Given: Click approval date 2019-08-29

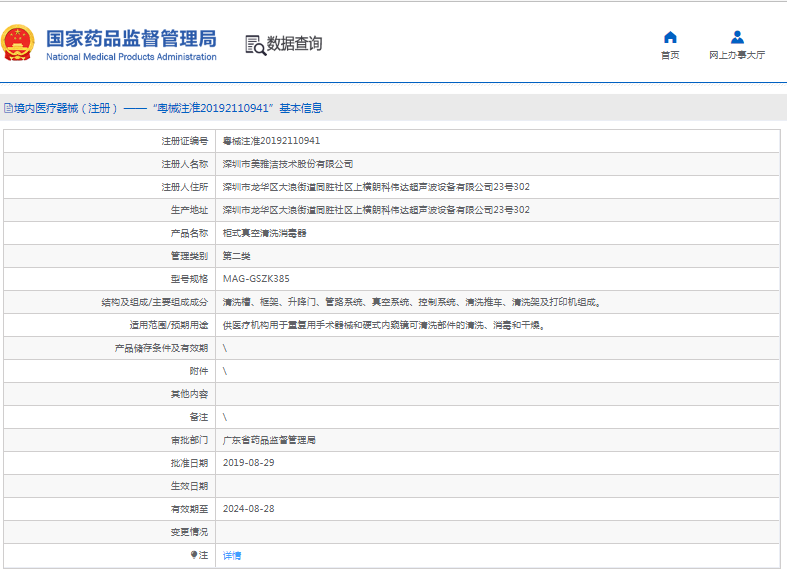Looking at the screenshot, I should 247,463.
